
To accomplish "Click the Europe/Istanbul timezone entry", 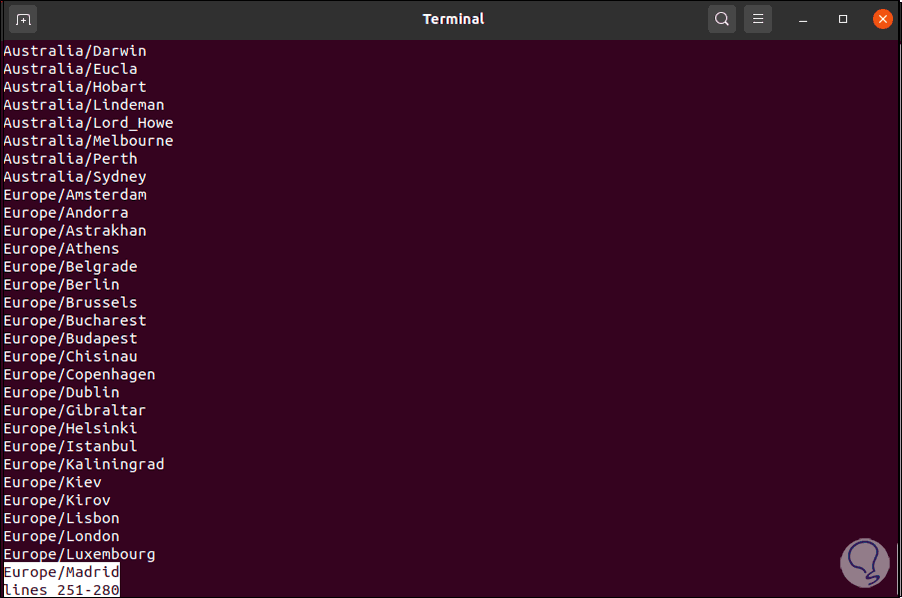I will click(70, 446).
